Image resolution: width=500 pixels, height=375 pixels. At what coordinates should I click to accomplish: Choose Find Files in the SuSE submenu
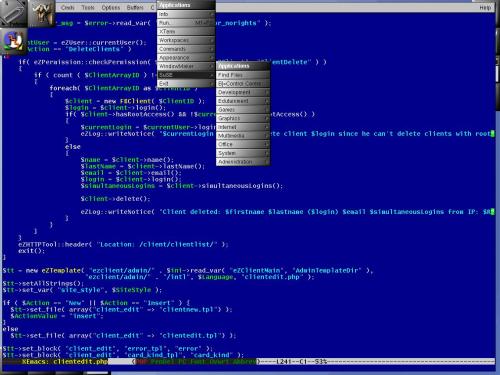click(x=243, y=75)
